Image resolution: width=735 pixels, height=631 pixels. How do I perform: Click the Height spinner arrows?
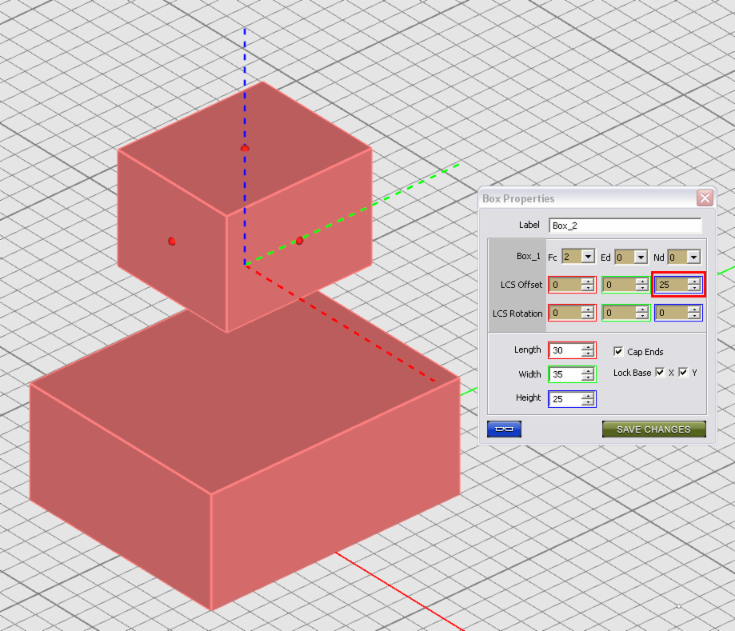(x=588, y=398)
